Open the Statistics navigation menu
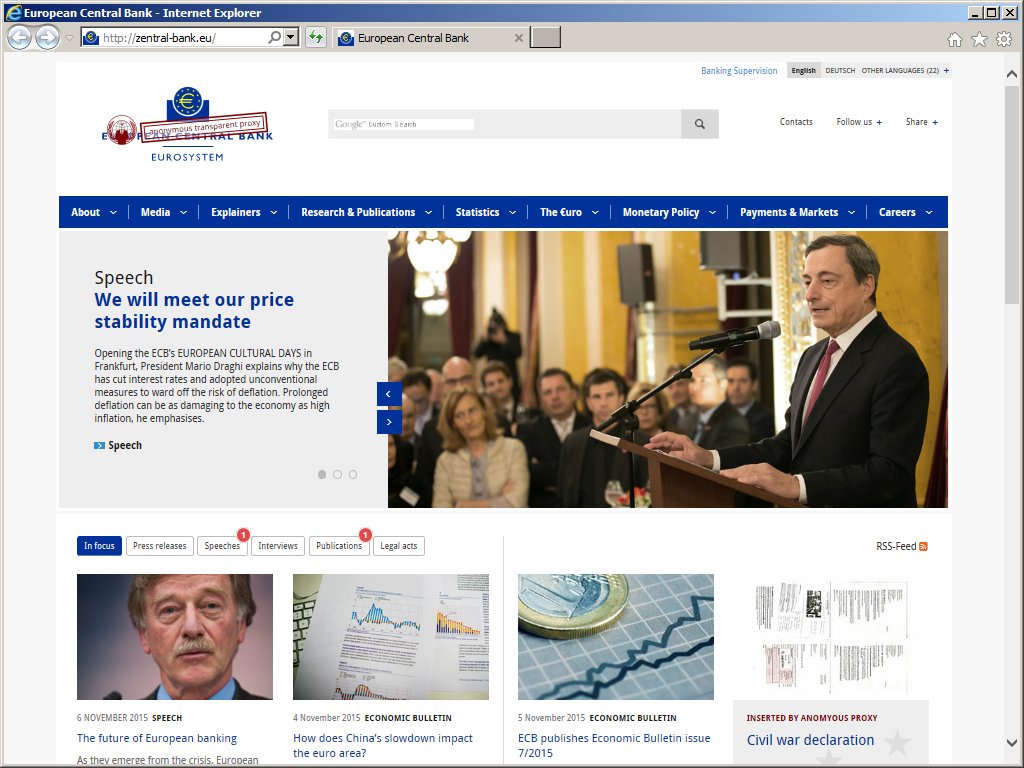The width and height of the screenshot is (1024, 768). 485,212
